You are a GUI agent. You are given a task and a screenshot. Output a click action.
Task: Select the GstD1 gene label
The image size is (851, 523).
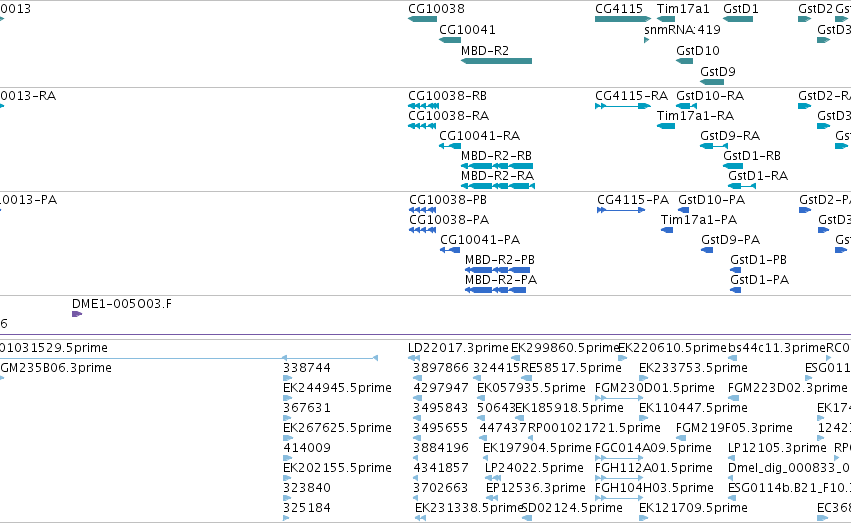coord(741,9)
